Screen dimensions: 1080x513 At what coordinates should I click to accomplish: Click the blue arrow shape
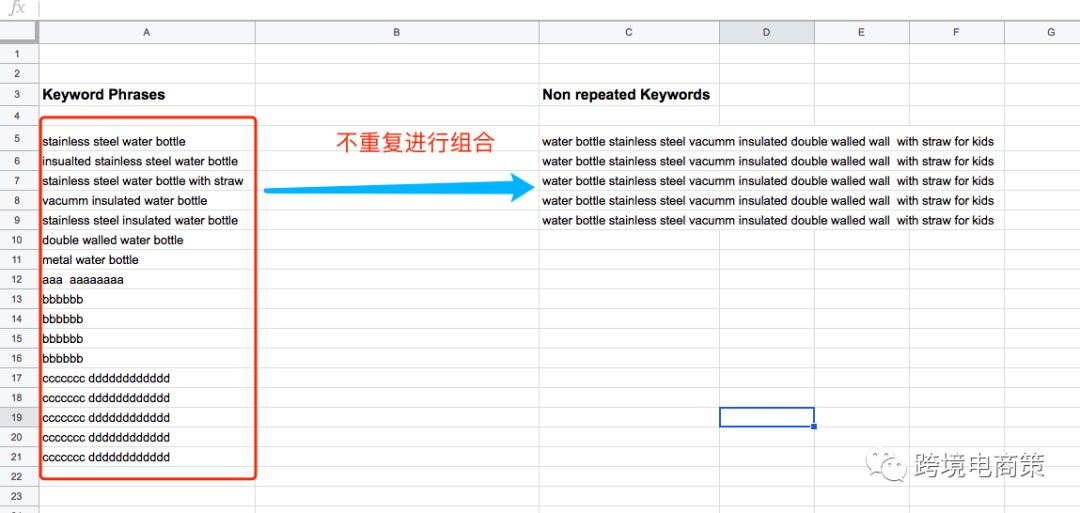tap(400, 187)
